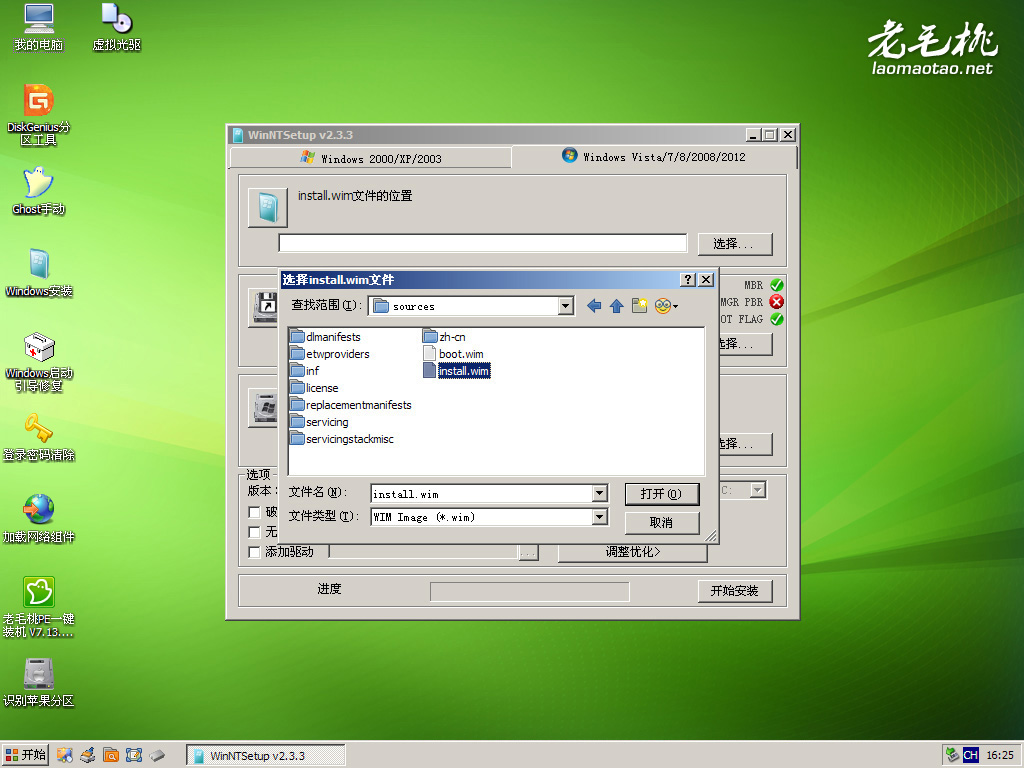
Task: Select the inf folder
Action: [x=305, y=371]
